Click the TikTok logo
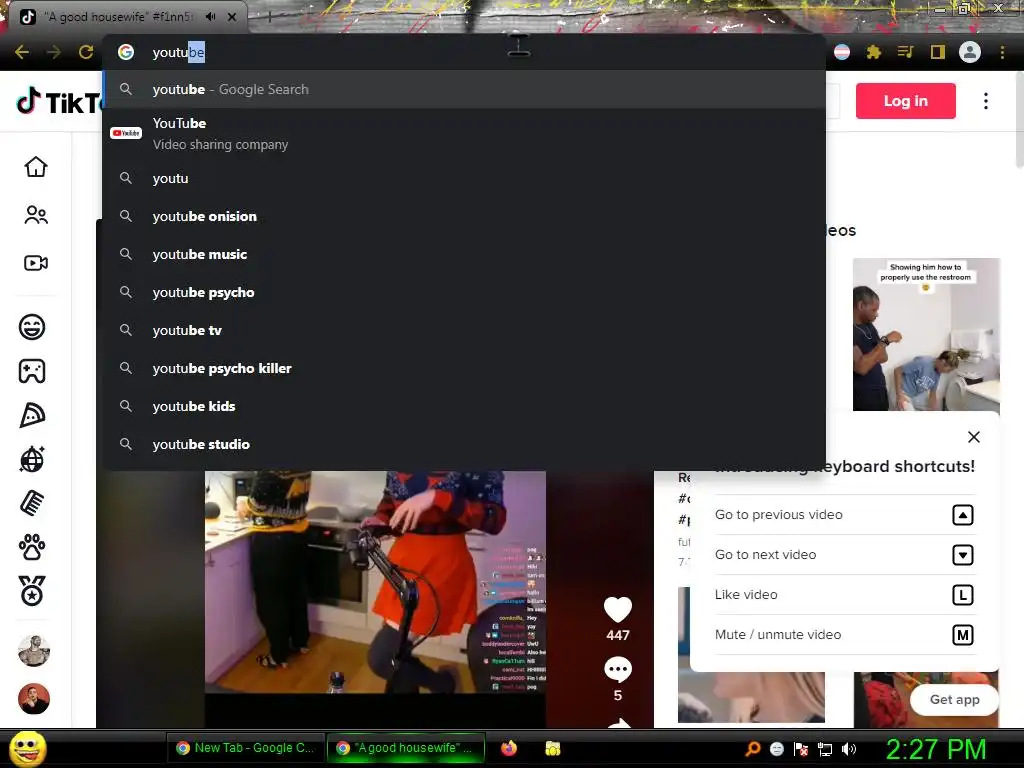Image resolution: width=1024 pixels, height=768 pixels. (x=59, y=102)
